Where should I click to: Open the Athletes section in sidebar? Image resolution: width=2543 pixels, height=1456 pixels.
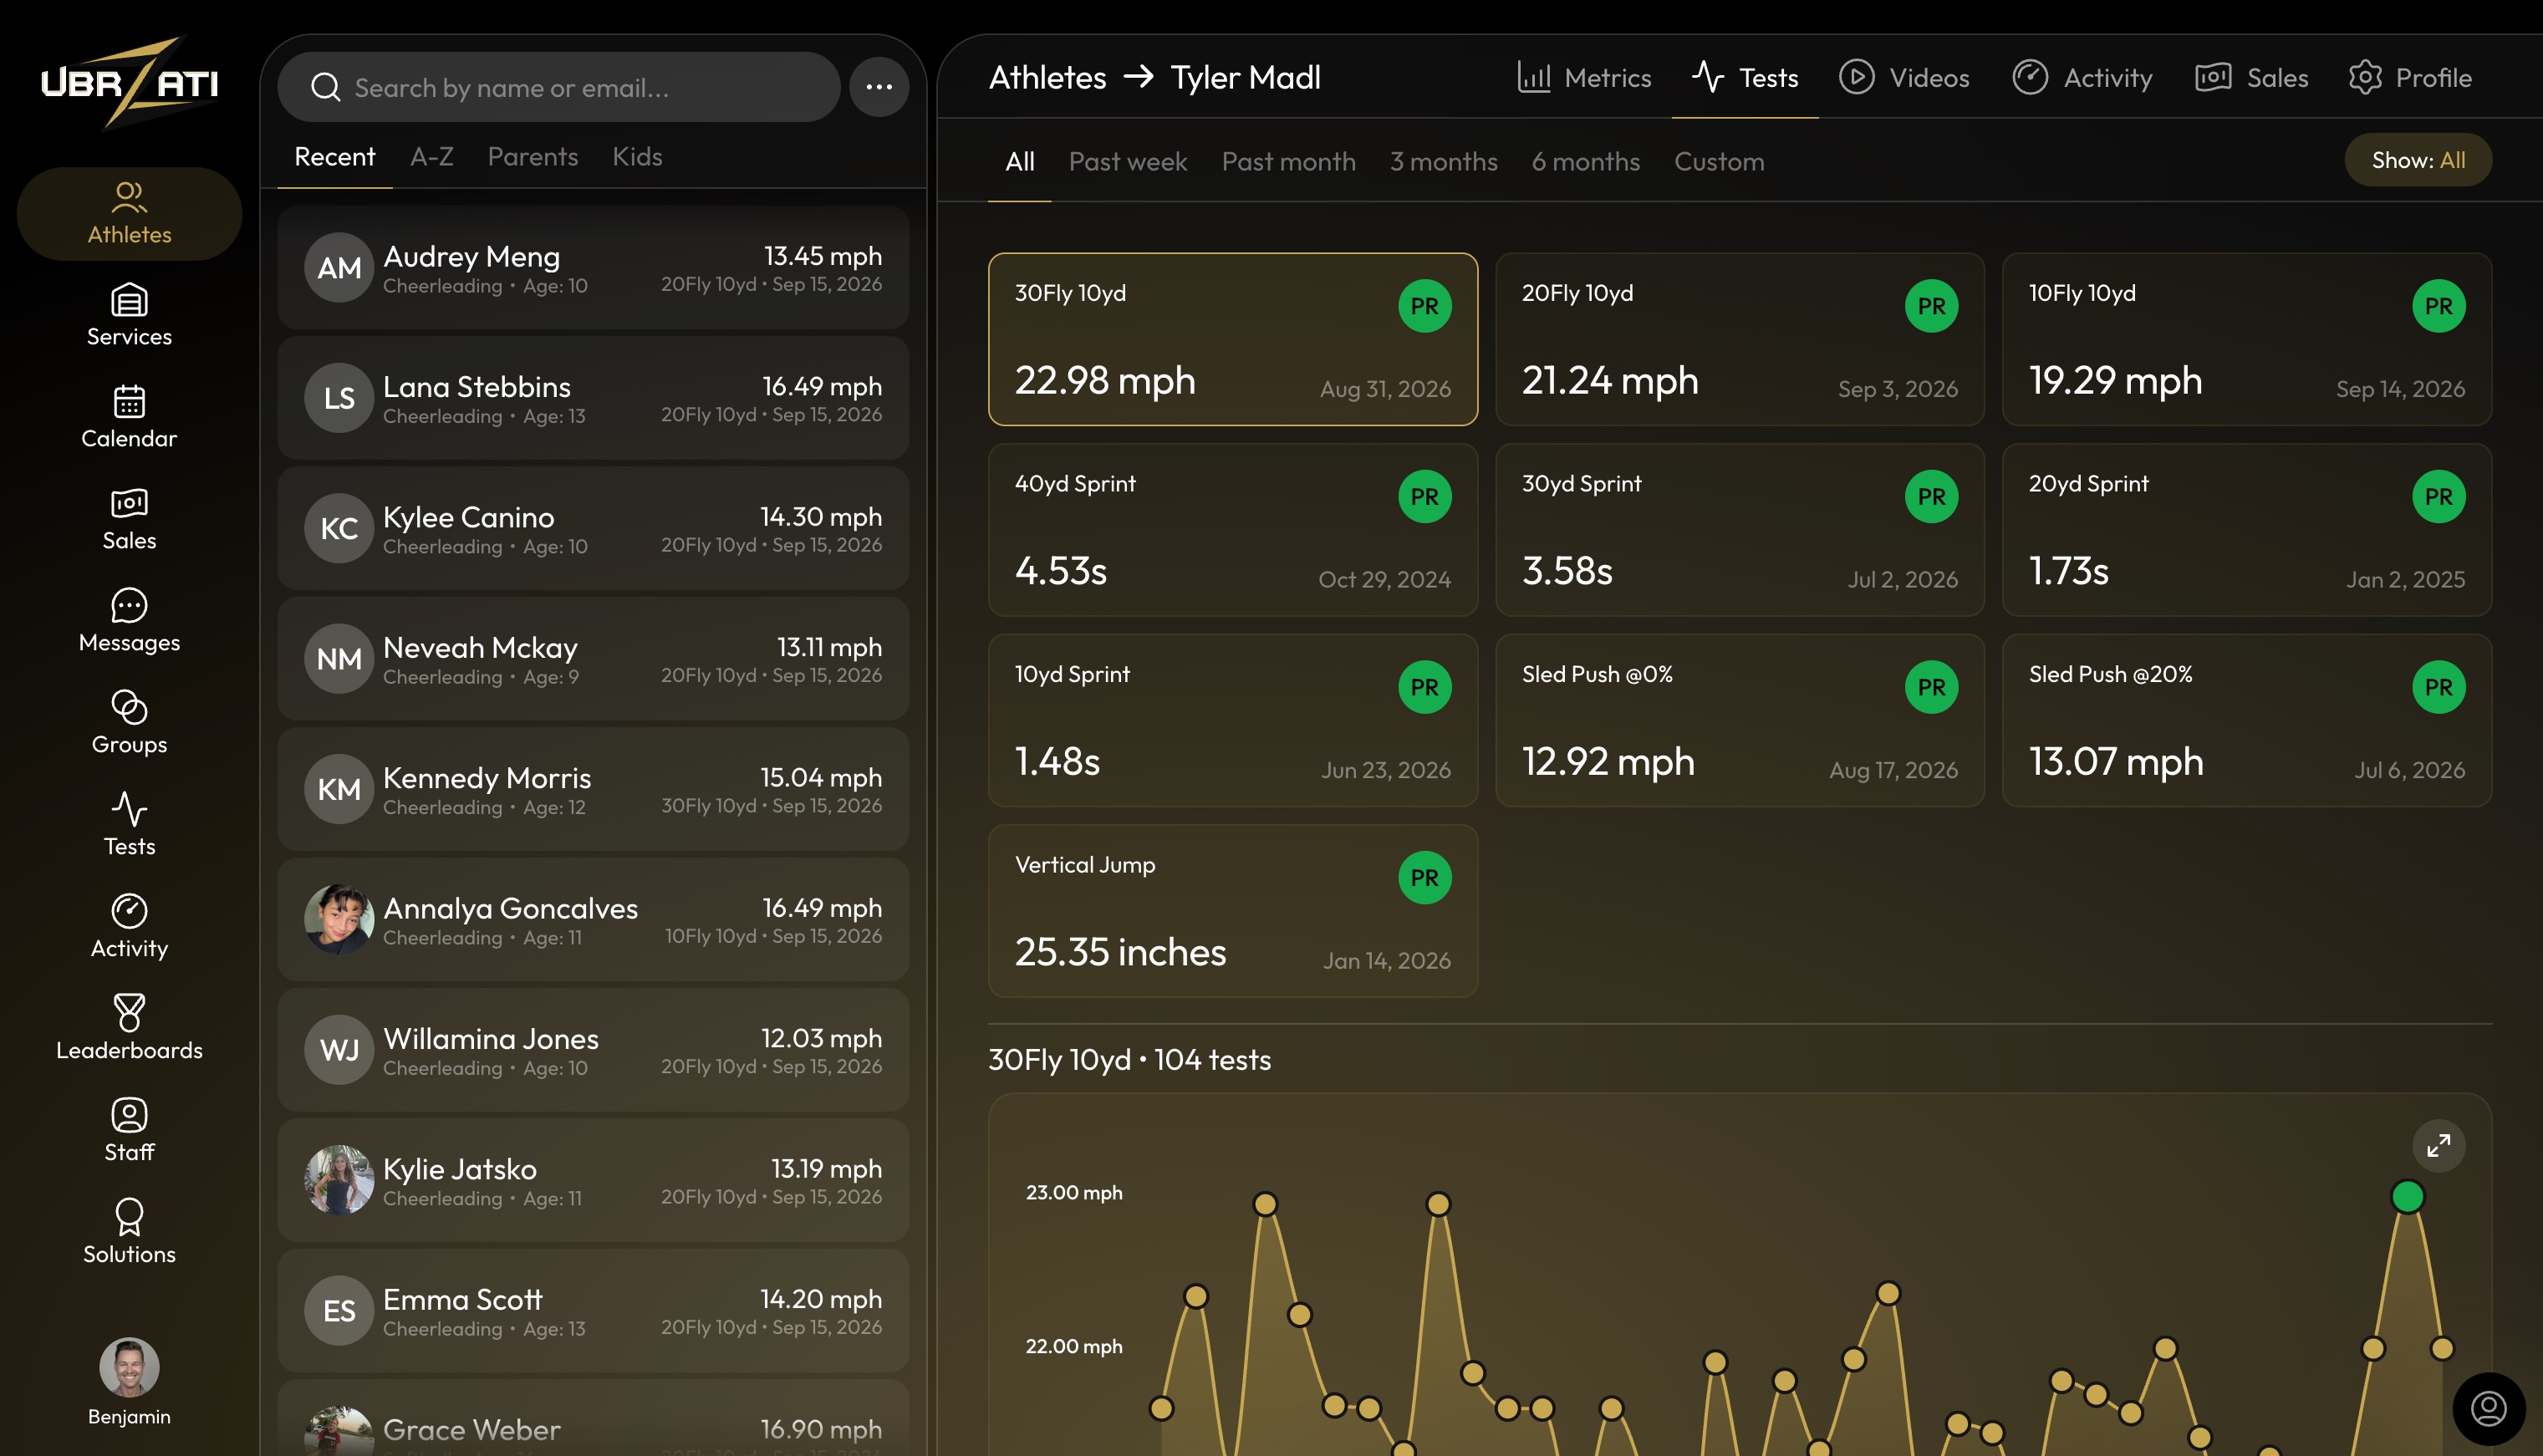pos(129,213)
